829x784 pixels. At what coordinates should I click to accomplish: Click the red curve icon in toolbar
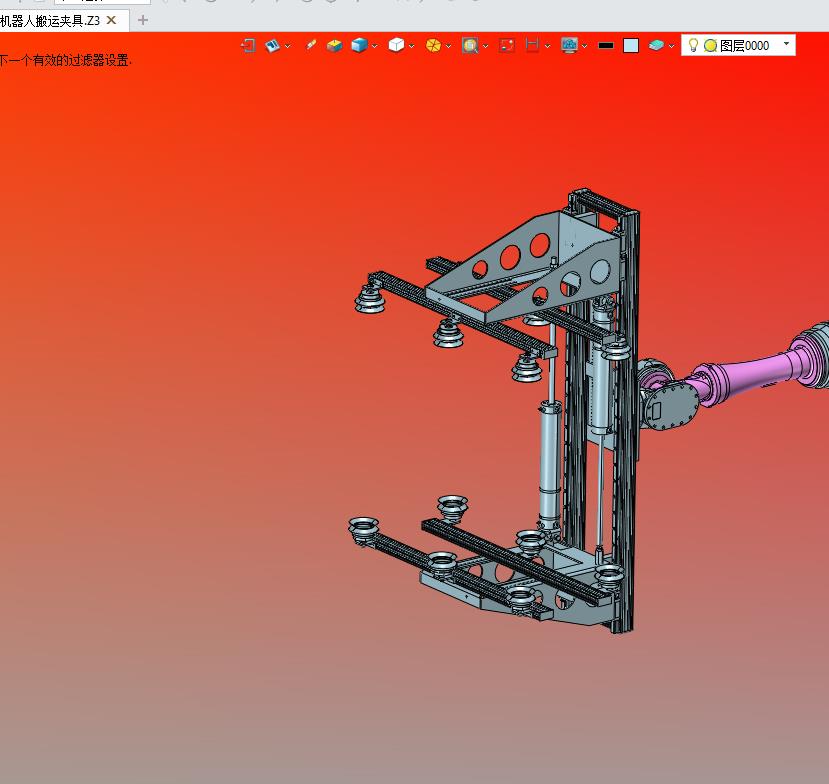click(x=506, y=46)
